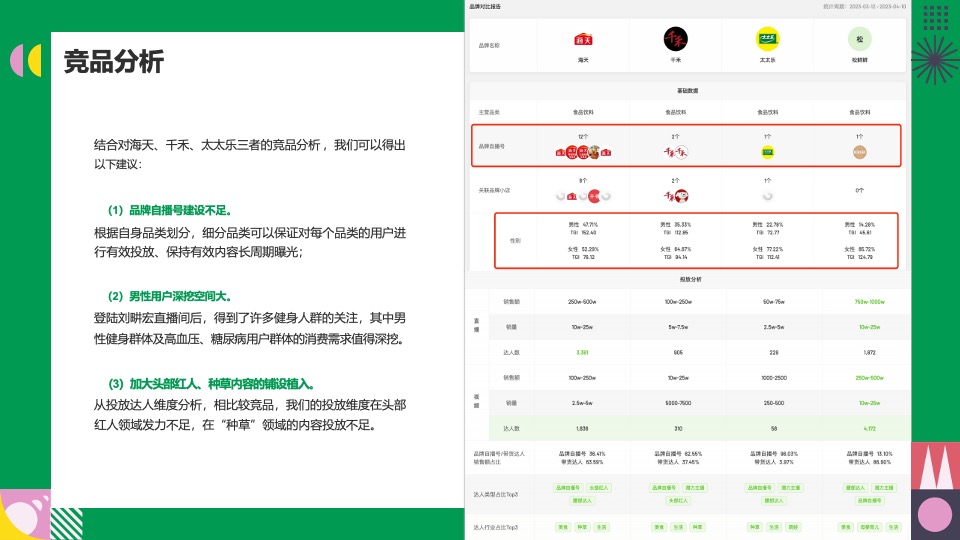Click 海天's 男性 47.71% value
This screenshot has width=960, height=540.
click(x=583, y=225)
